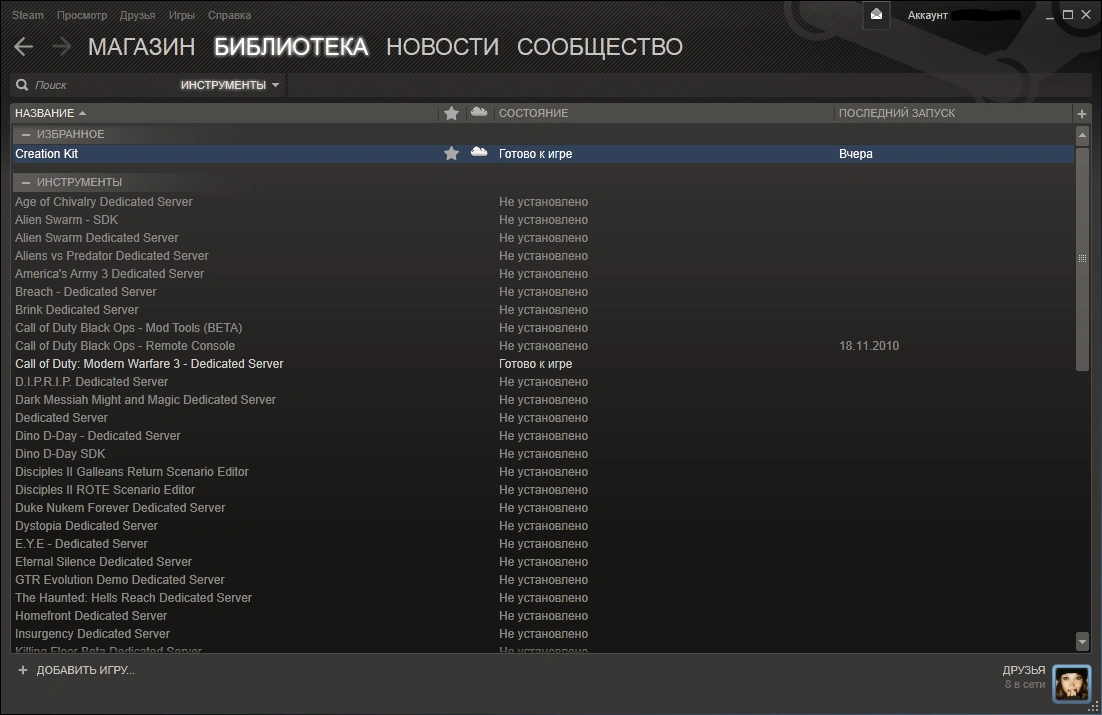The width and height of the screenshot is (1102, 715).
Task: Click favorite star on Creation Kit row
Action: click(x=451, y=153)
